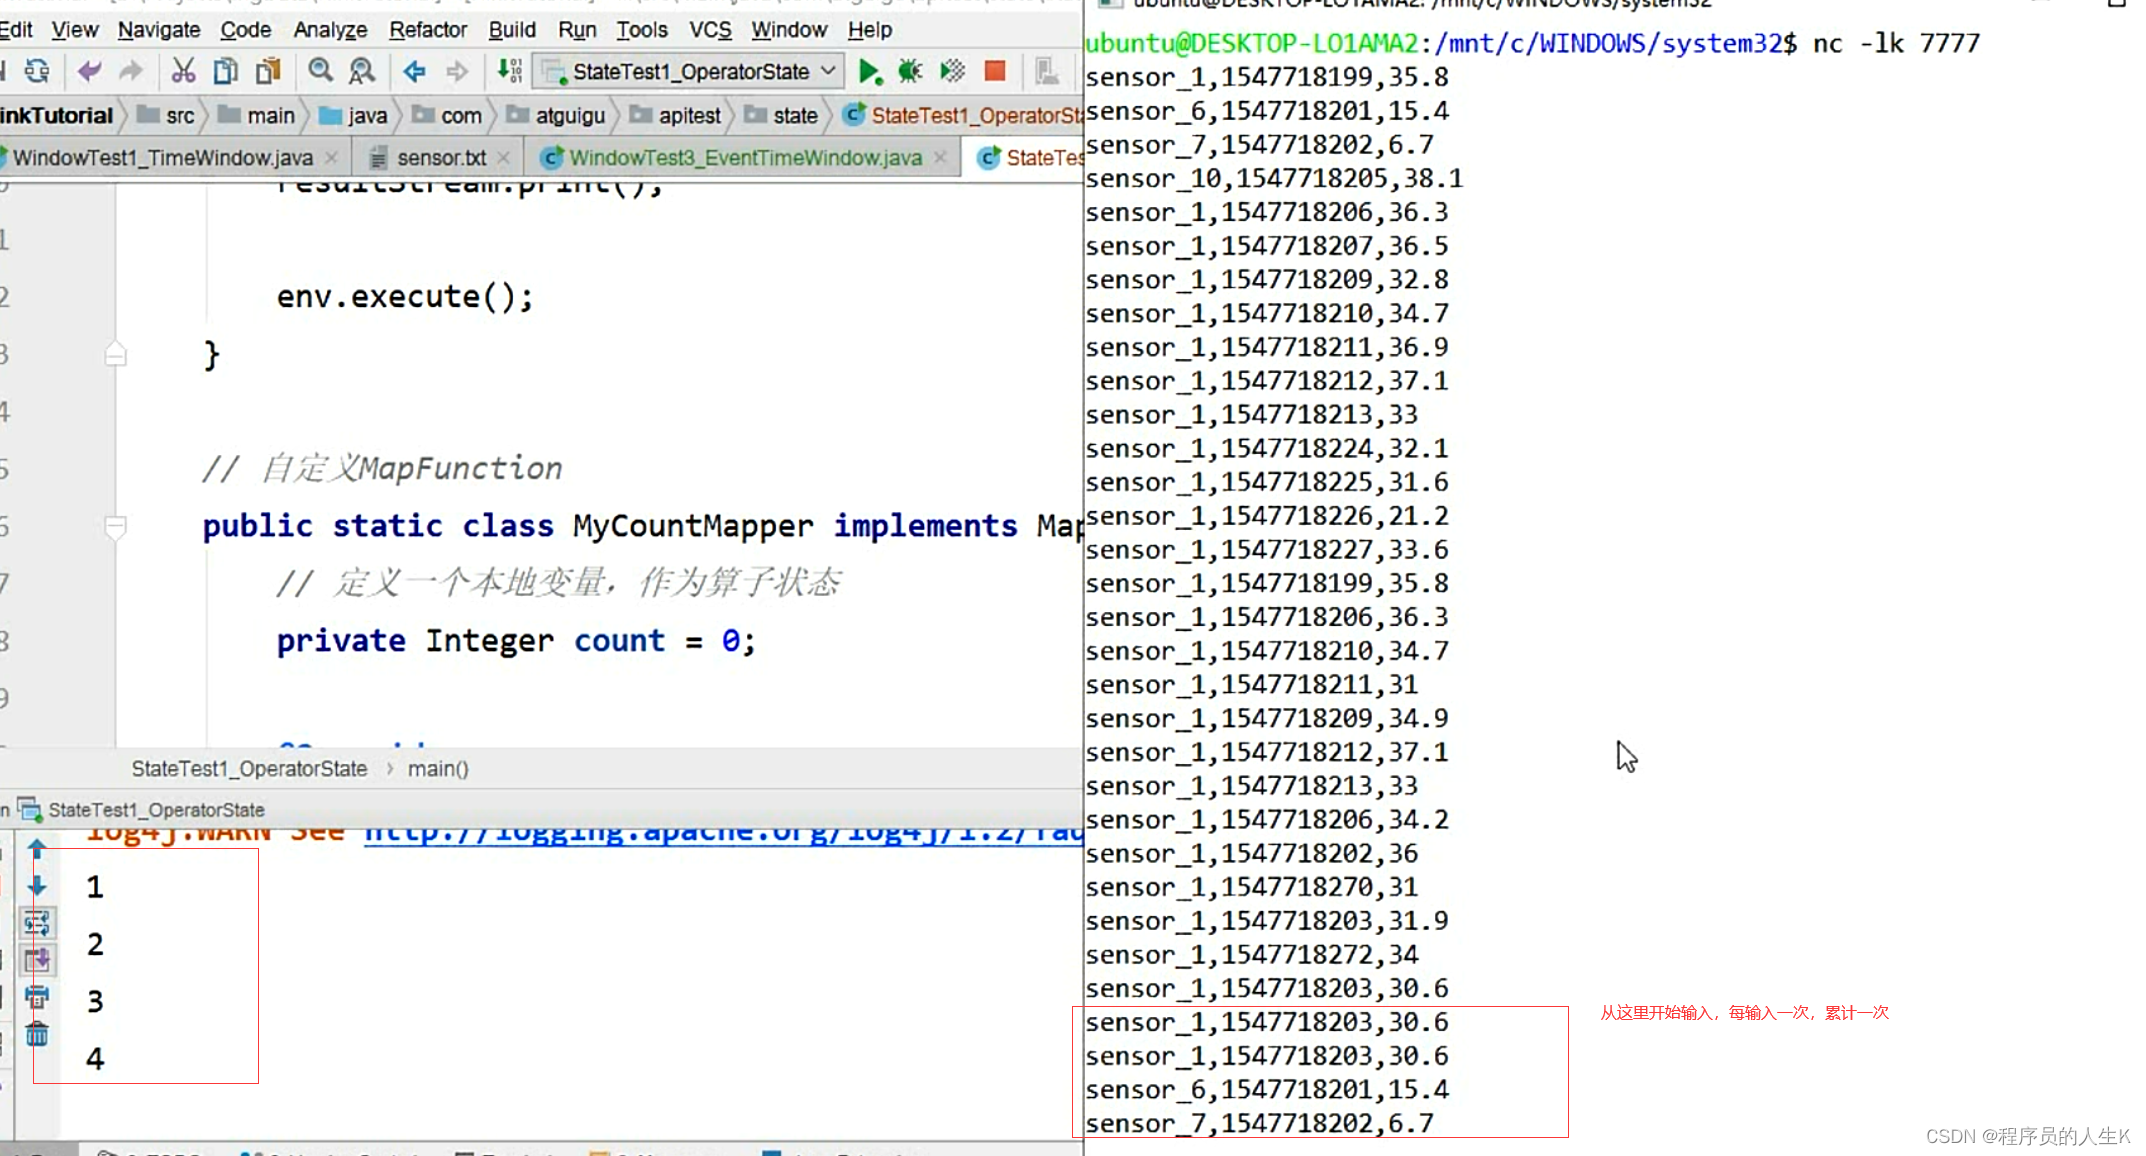Click the Find magnifier icon

pos(320,71)
